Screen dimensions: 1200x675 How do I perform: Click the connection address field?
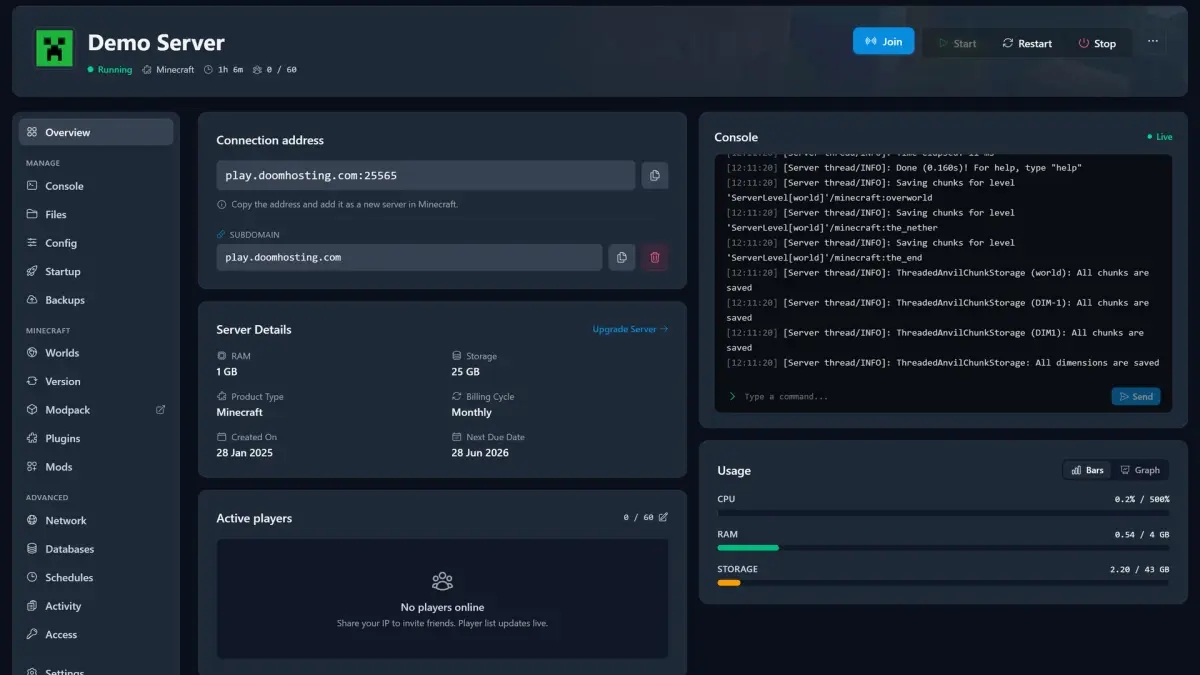tap(426, 175)
